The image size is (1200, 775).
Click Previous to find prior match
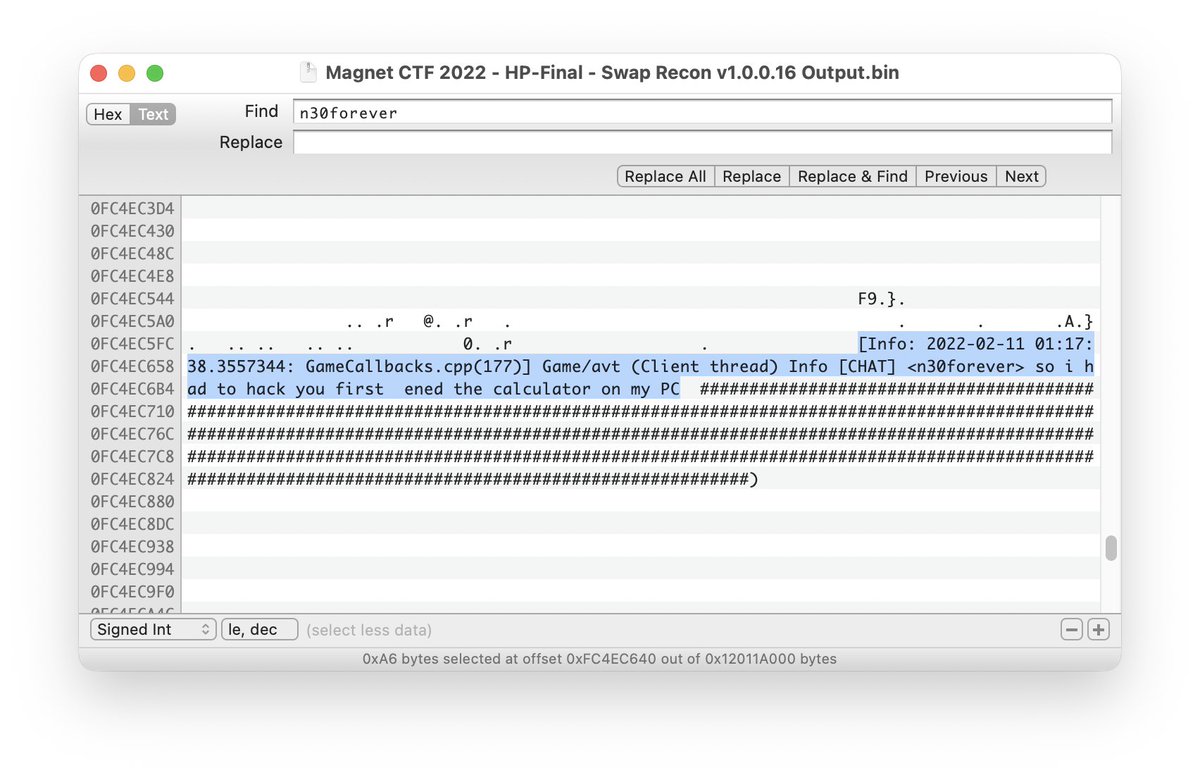(x=956, y=176)
